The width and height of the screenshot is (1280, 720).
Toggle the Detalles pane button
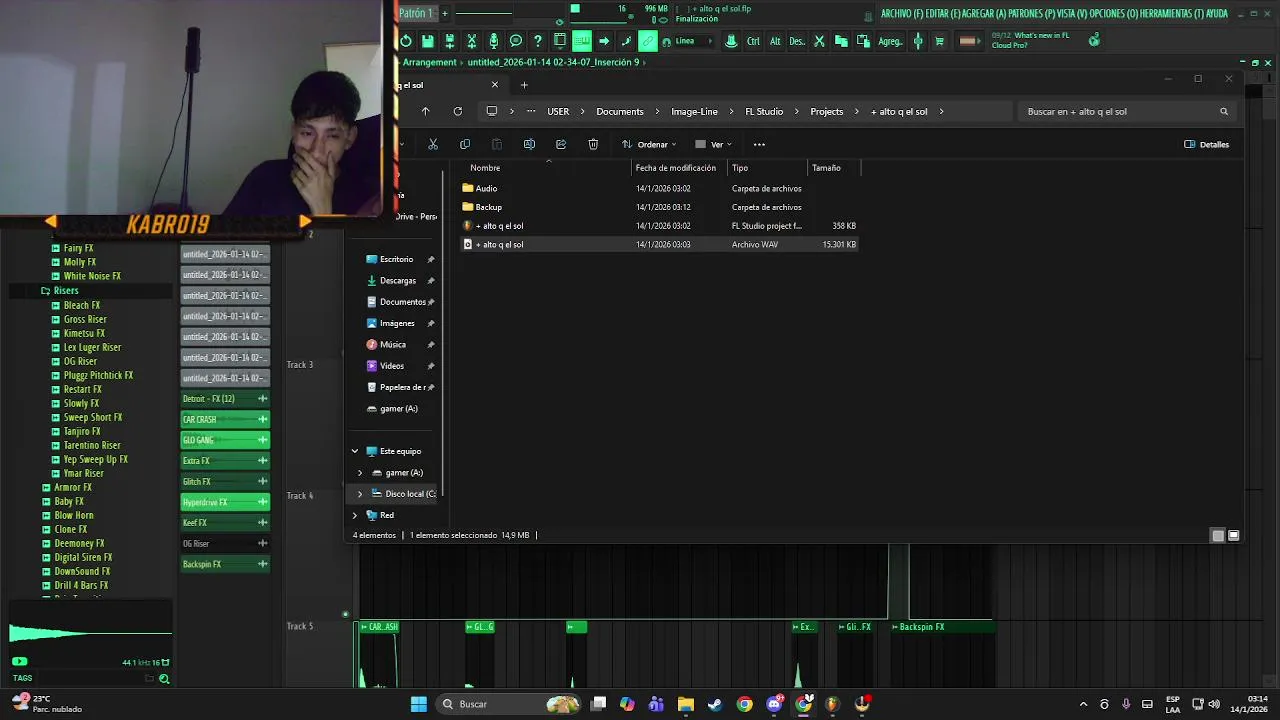click(x=1206, y=144)
